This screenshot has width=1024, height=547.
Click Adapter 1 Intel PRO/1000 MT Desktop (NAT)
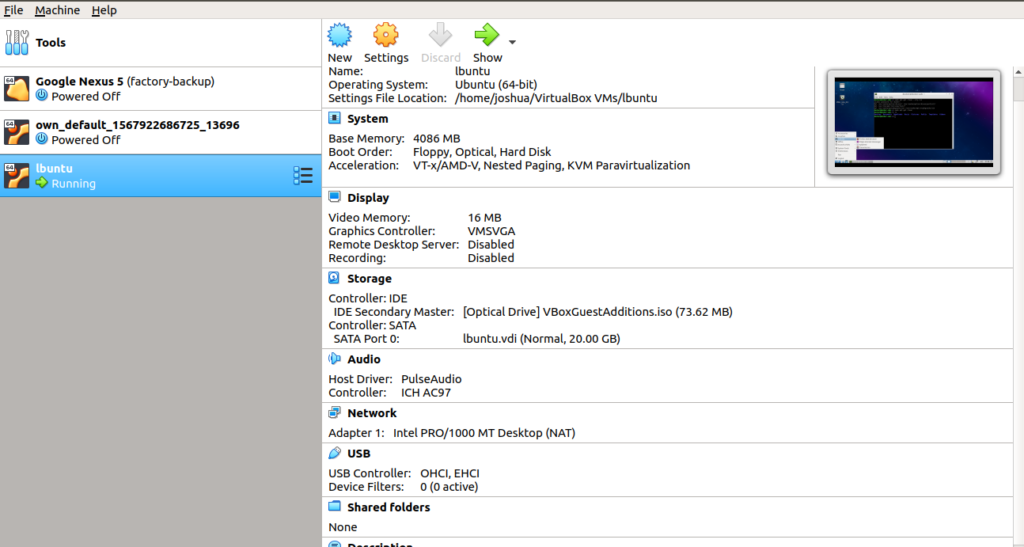click(484, 433)
